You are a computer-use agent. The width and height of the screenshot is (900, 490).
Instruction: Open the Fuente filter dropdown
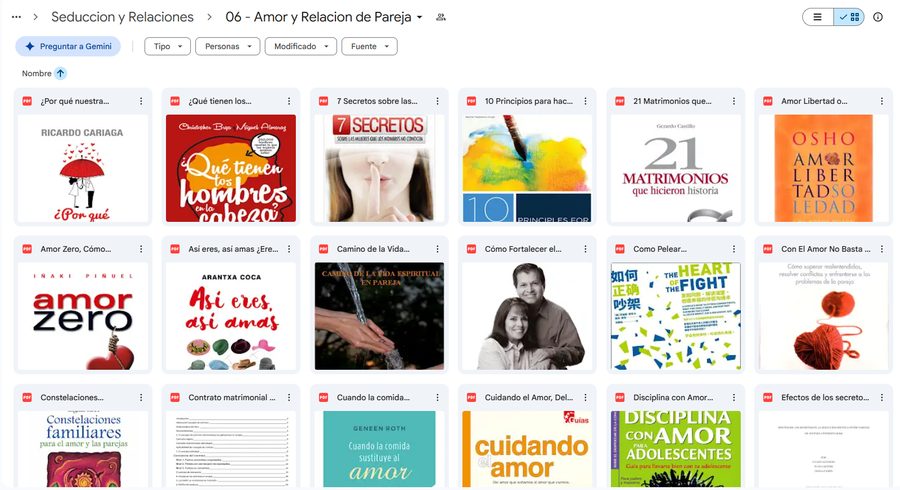369,46
